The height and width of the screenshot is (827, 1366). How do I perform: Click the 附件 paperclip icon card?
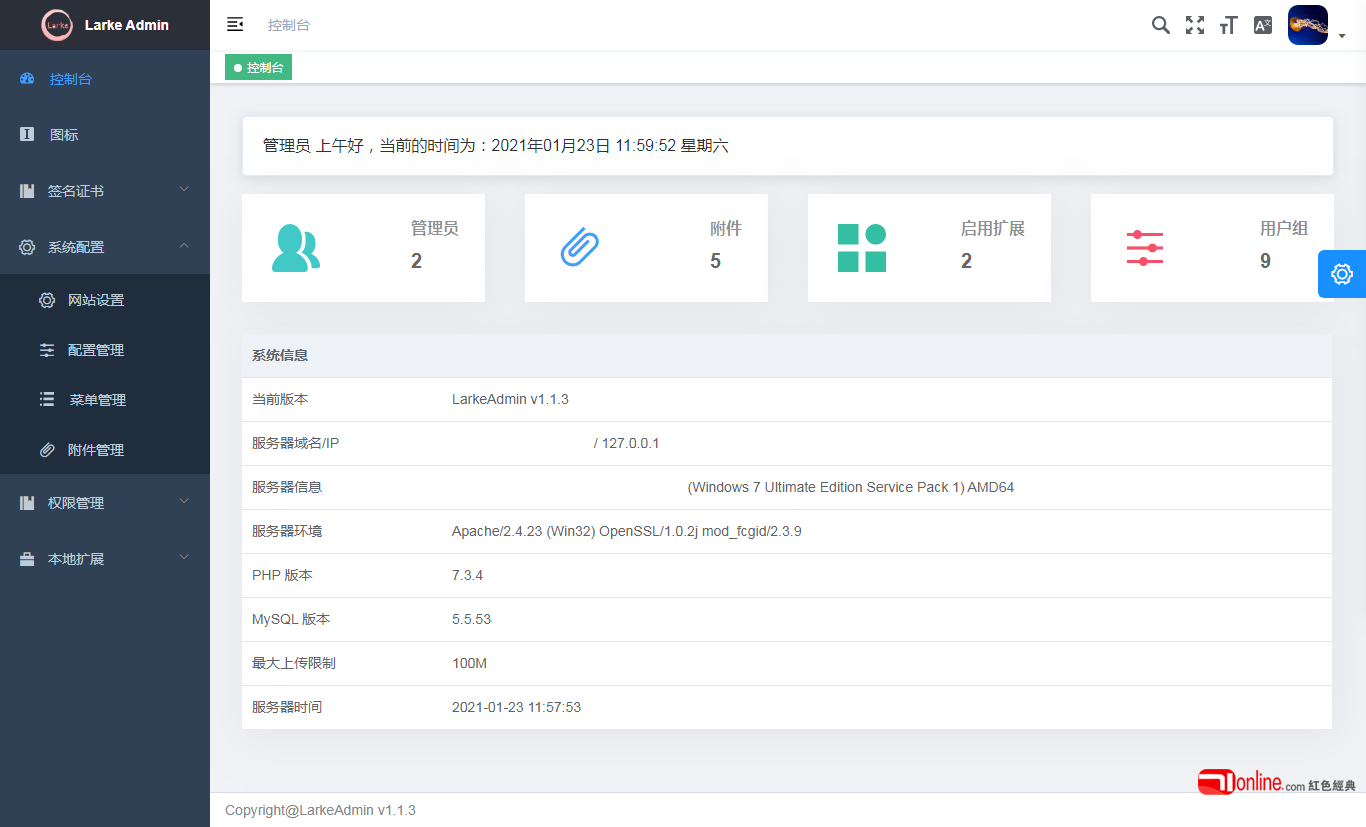point(646,248)
